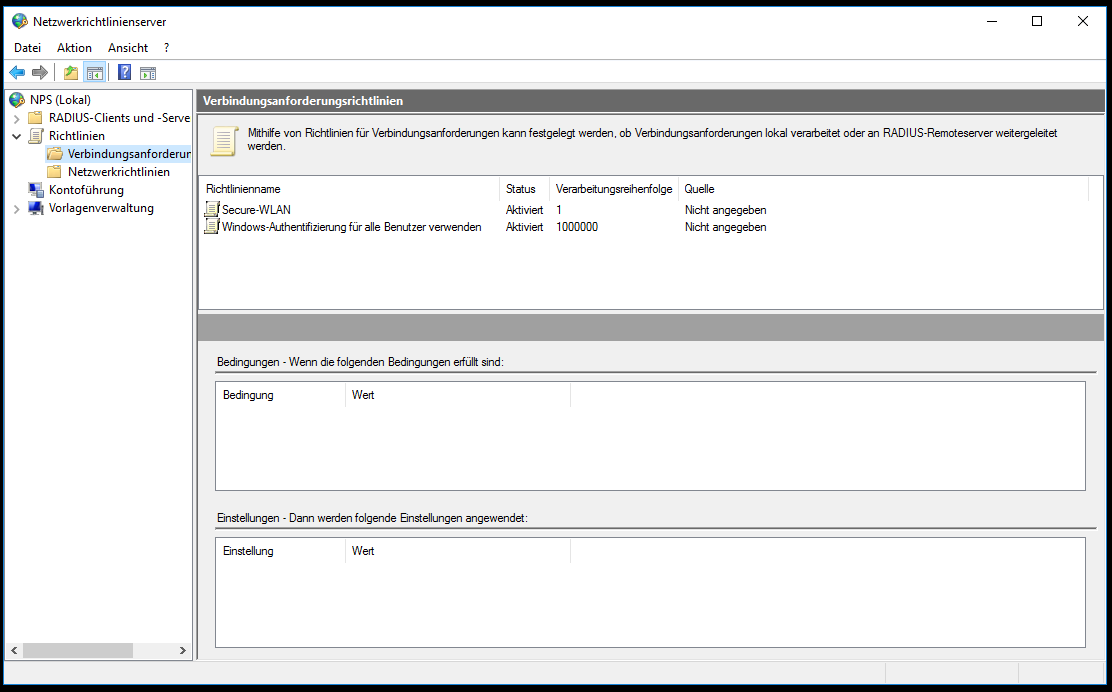The width and height of the screenshot is (1112, 692).
Task: Click the RADIUS-Clients folder icon
Action: click(x=35, y=118)
